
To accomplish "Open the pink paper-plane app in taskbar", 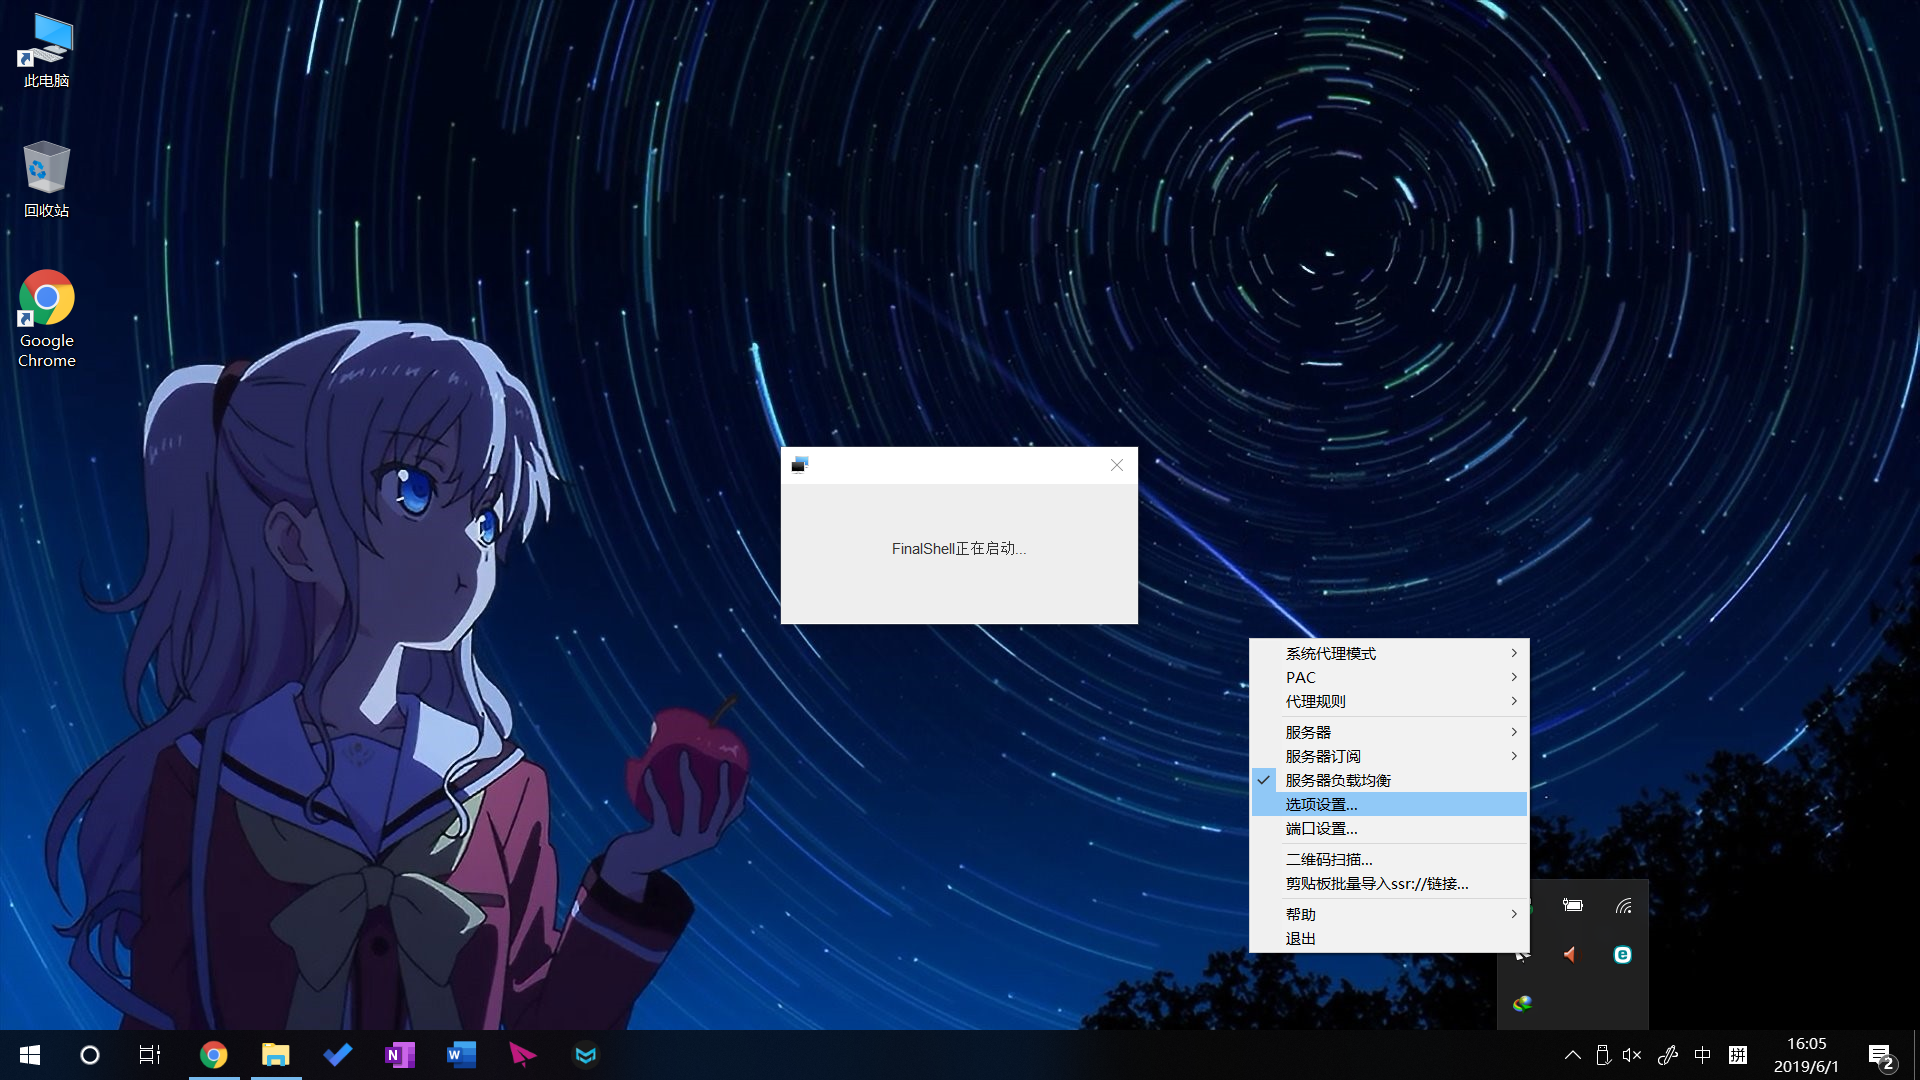I will point(523,1055).
